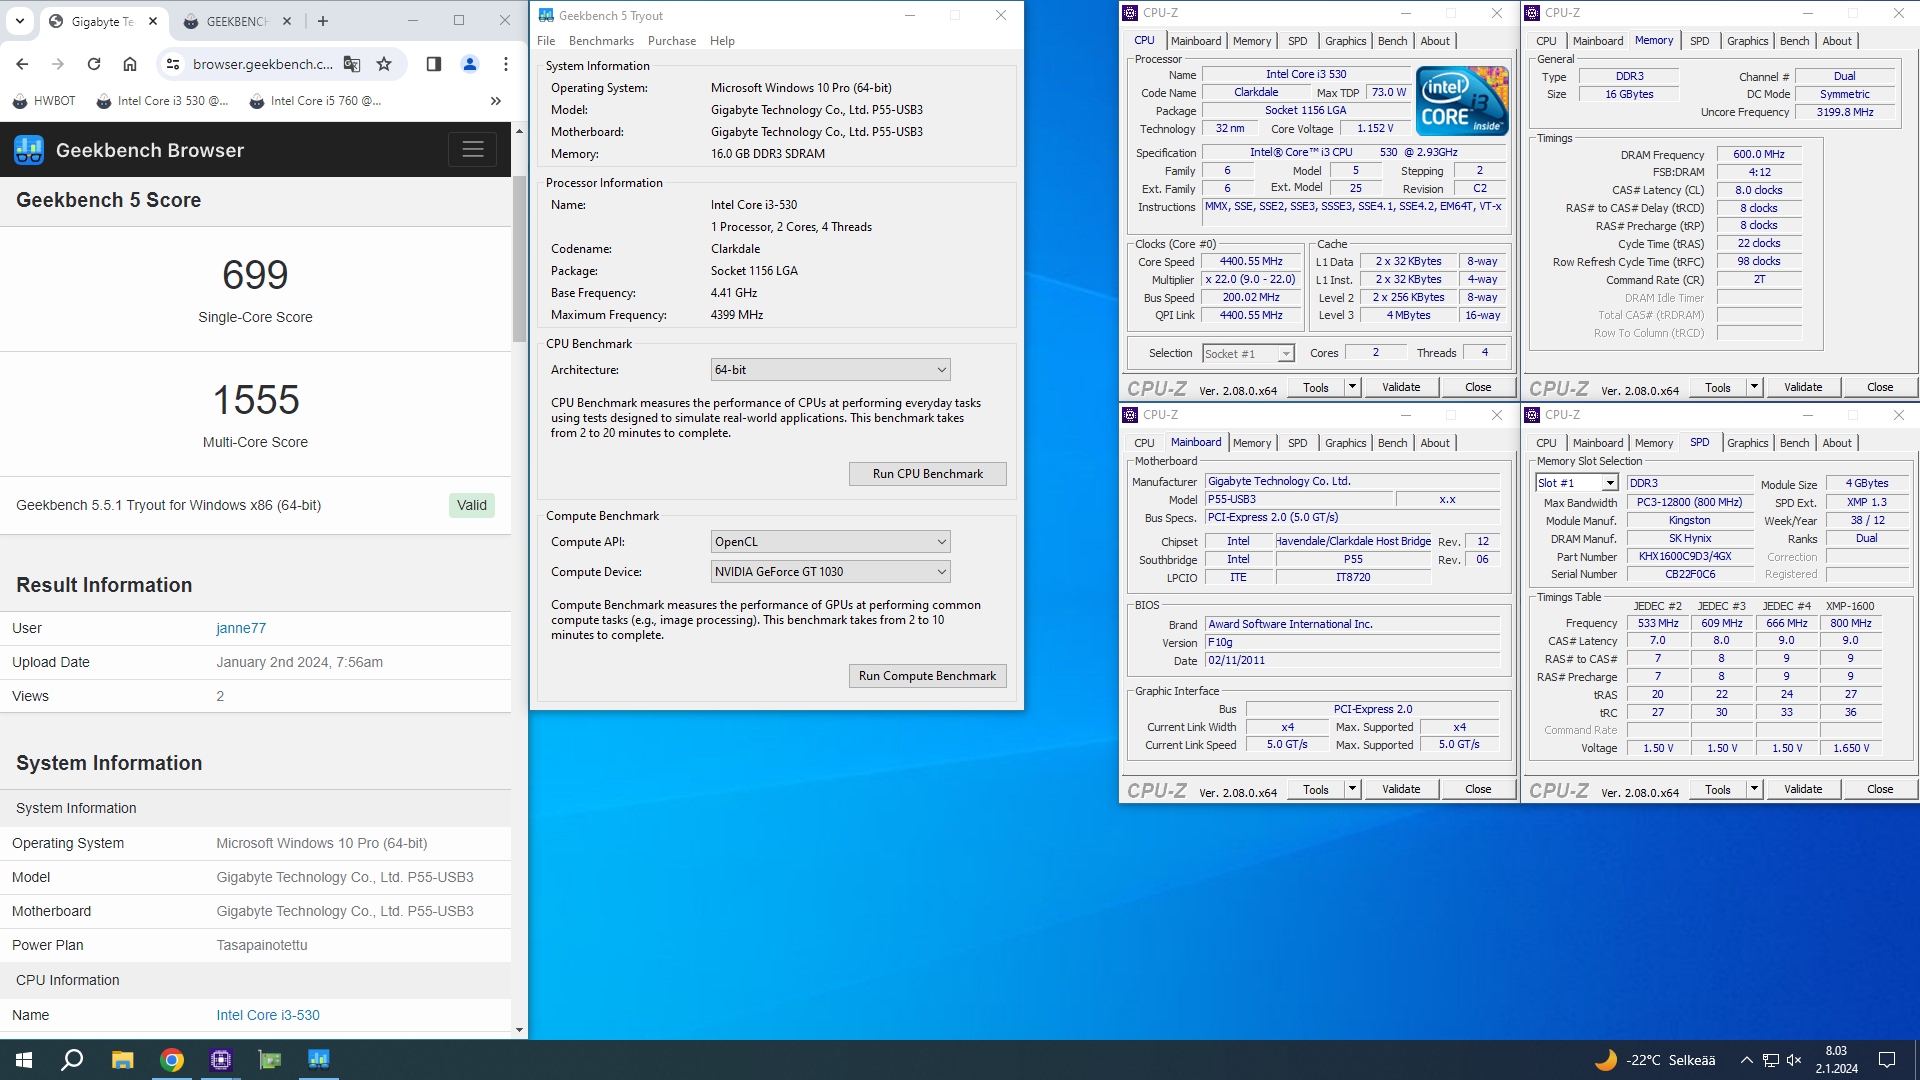The height and width of the screenshot is (1080, 1920).
Task: Open Chrome profile avatar
Action: pyautogui.click(x=470, y=64)
